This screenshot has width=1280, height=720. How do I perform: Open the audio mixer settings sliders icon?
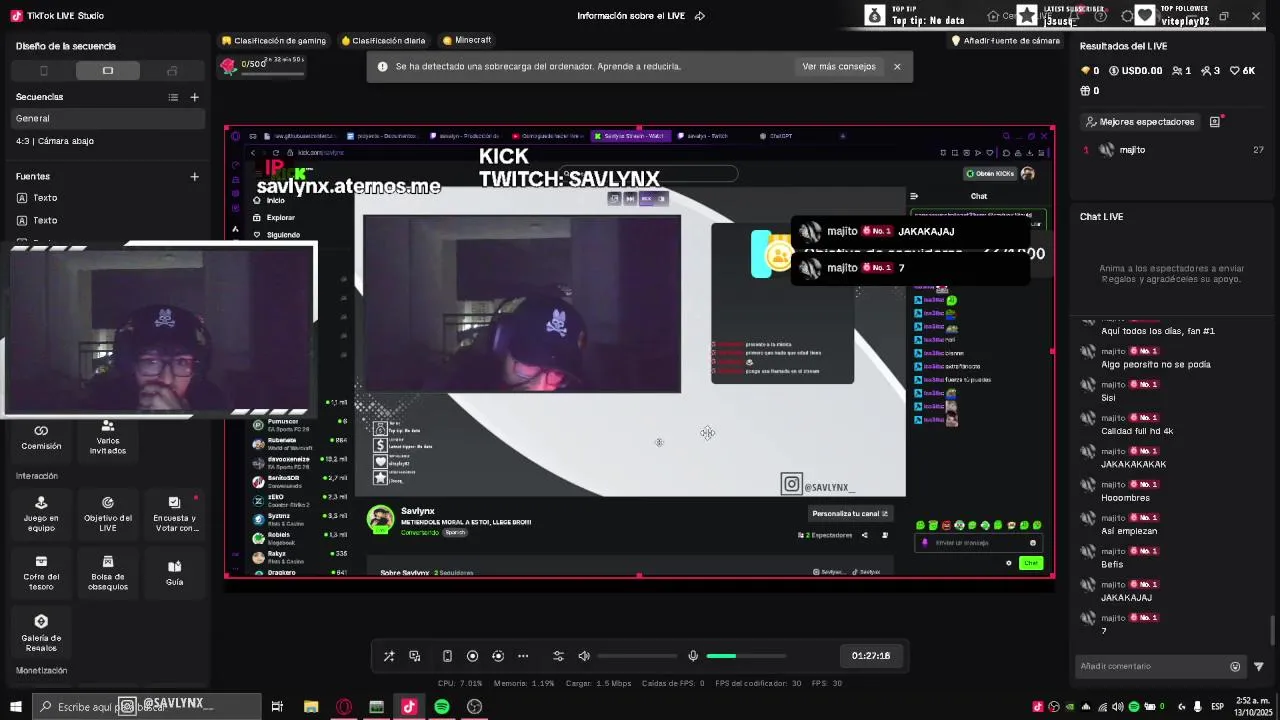558,656
